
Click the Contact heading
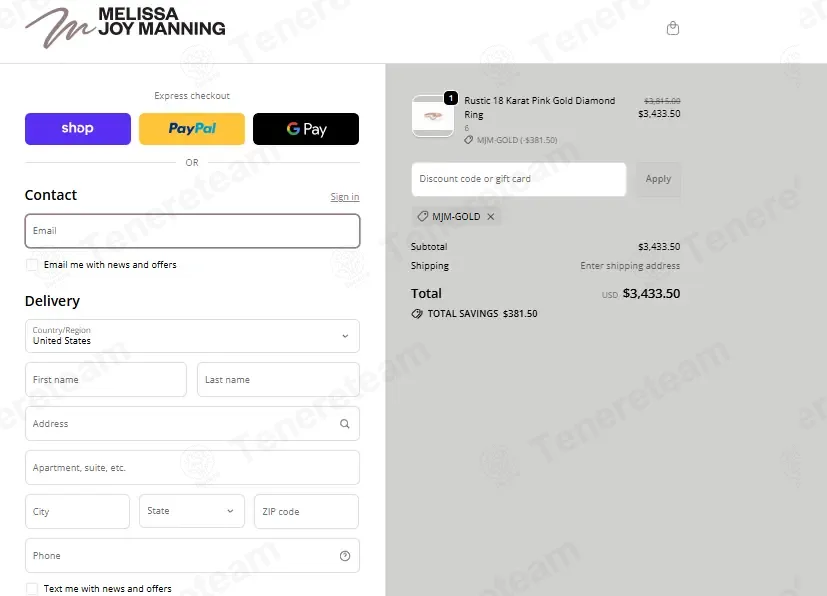(51, 195)
